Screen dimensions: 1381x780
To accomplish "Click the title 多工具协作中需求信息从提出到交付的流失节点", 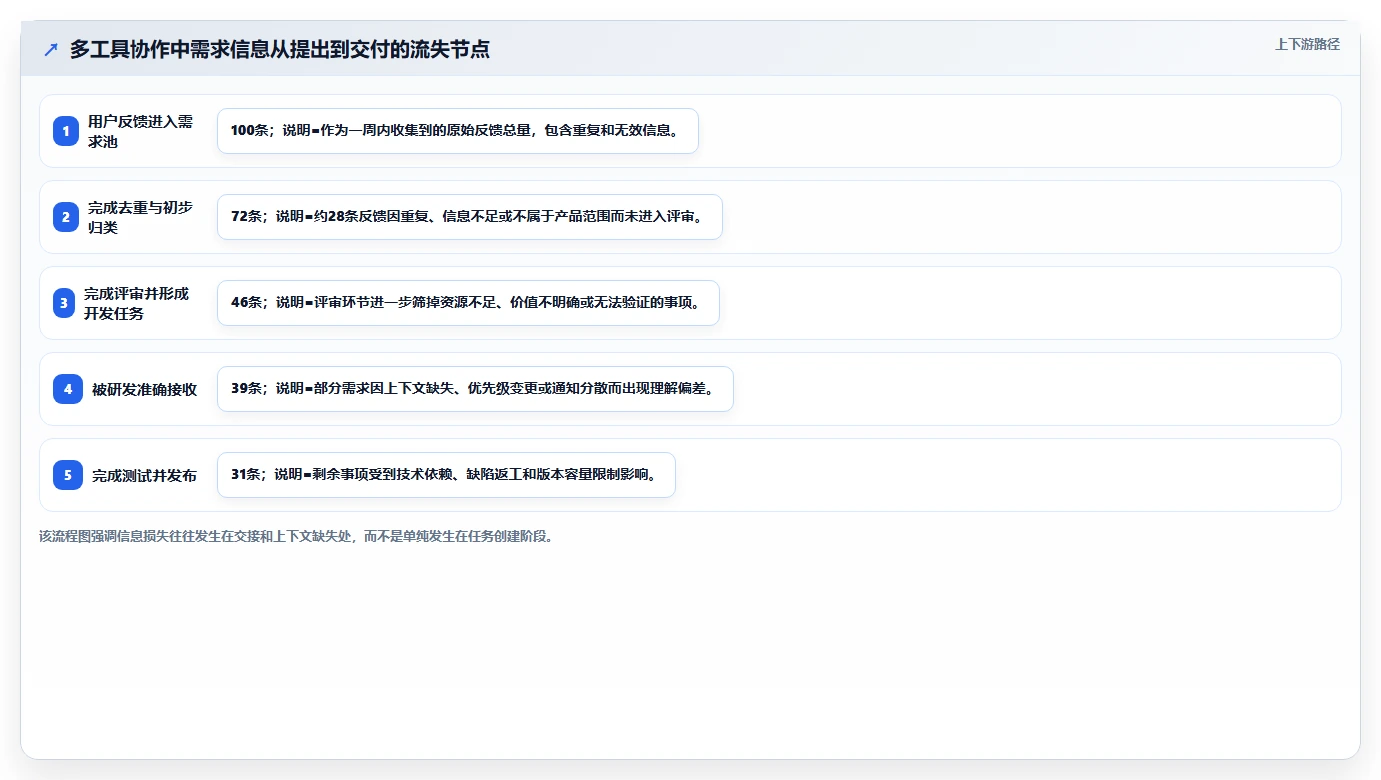I will [280, 49].
